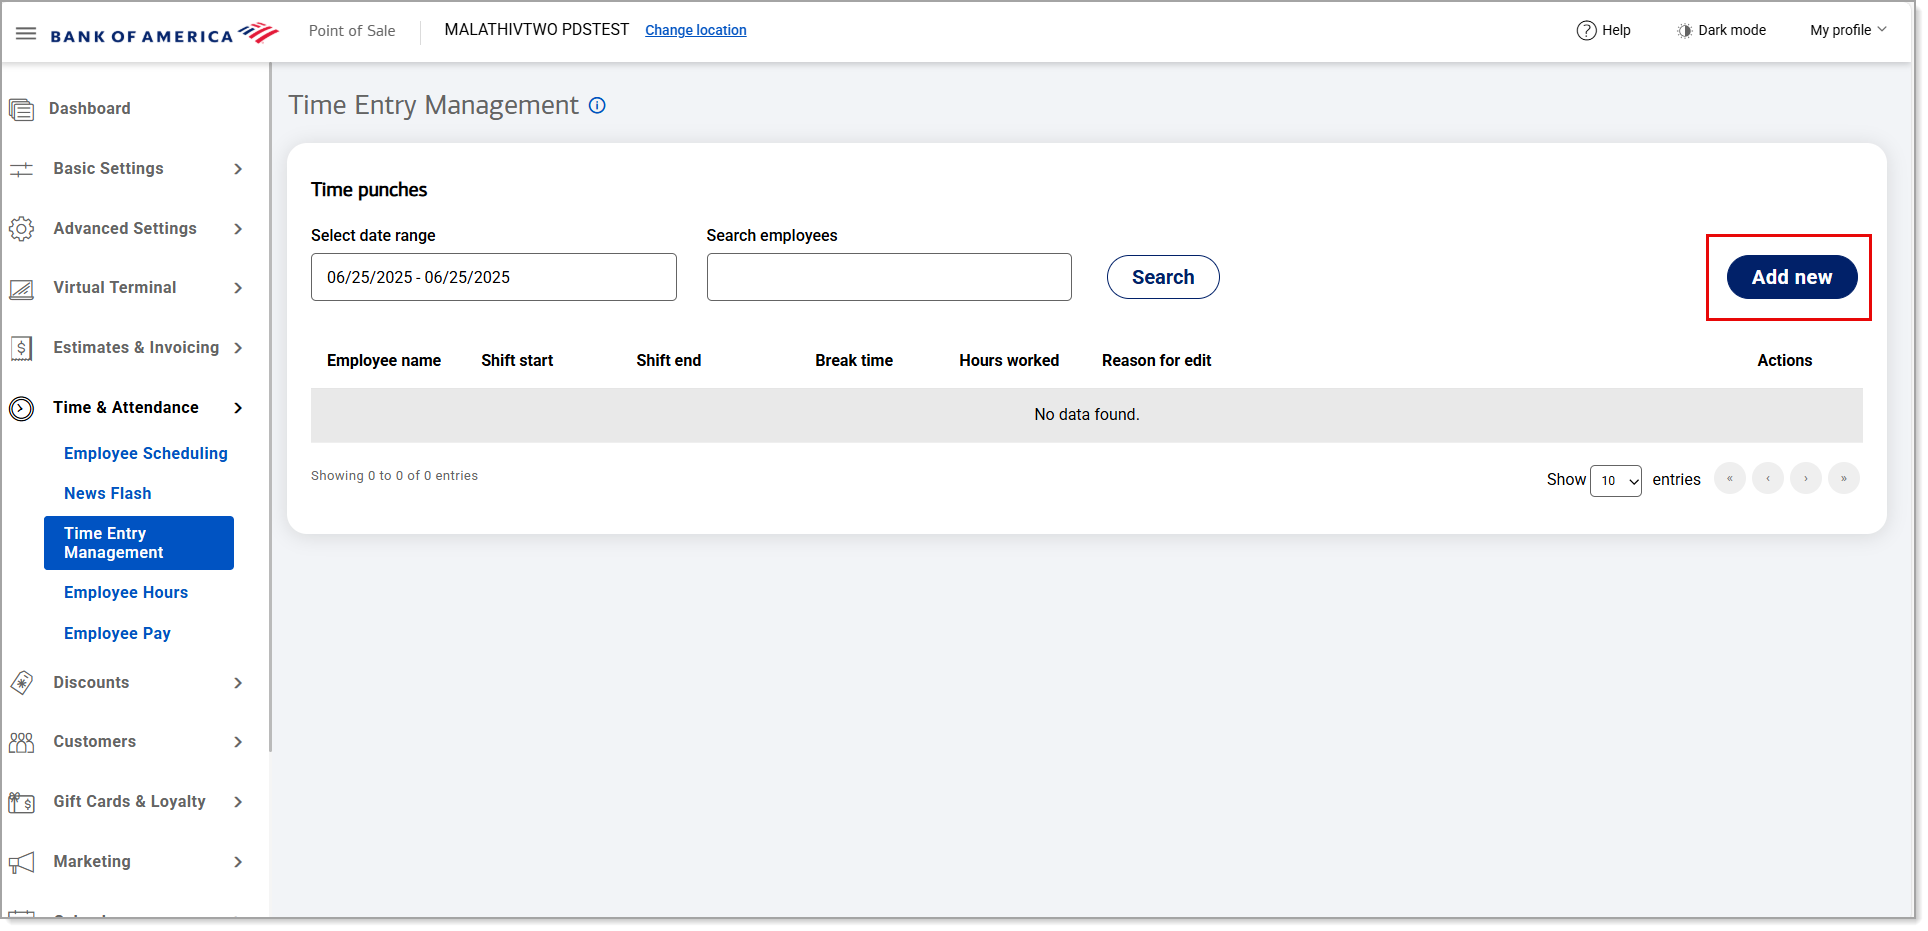This screenshot has height=931, width=1928.
Task: Expand the Gift Cards & Loyalty chevron
Action: click(238, 802)
